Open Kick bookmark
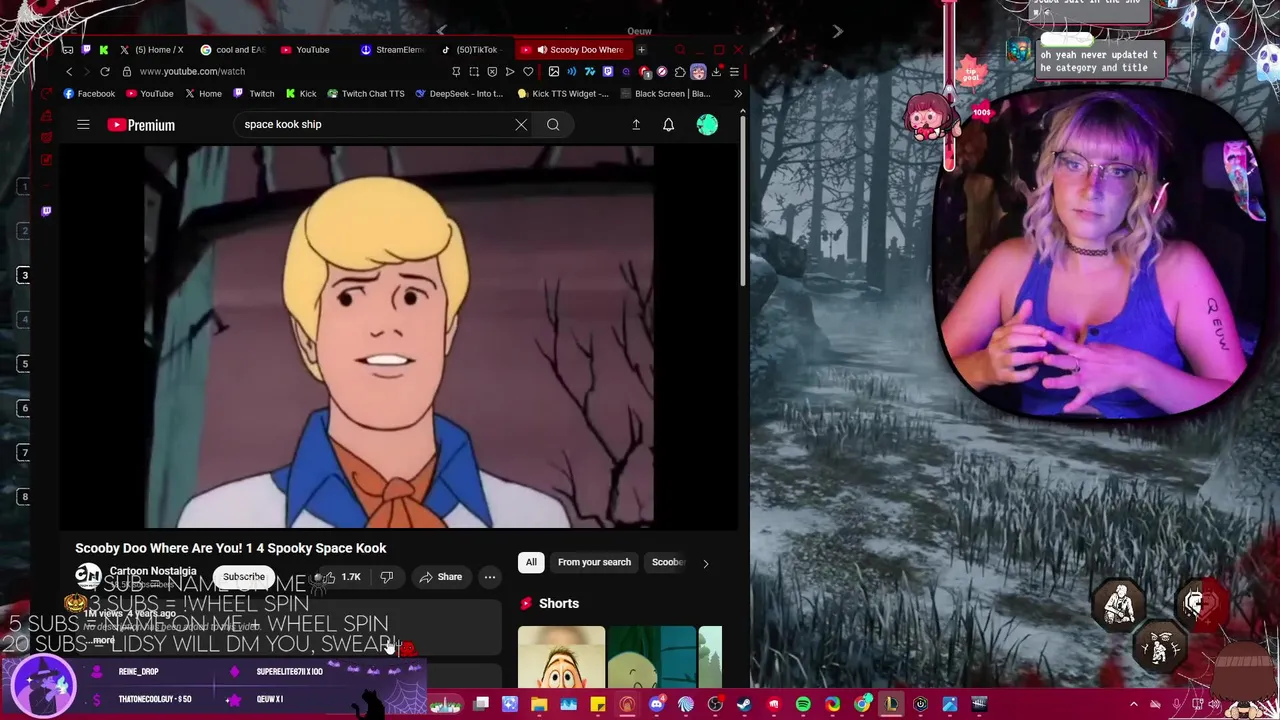Viewport: 1280px width, 720px height. pyautogui.click(x=300, y=94)
